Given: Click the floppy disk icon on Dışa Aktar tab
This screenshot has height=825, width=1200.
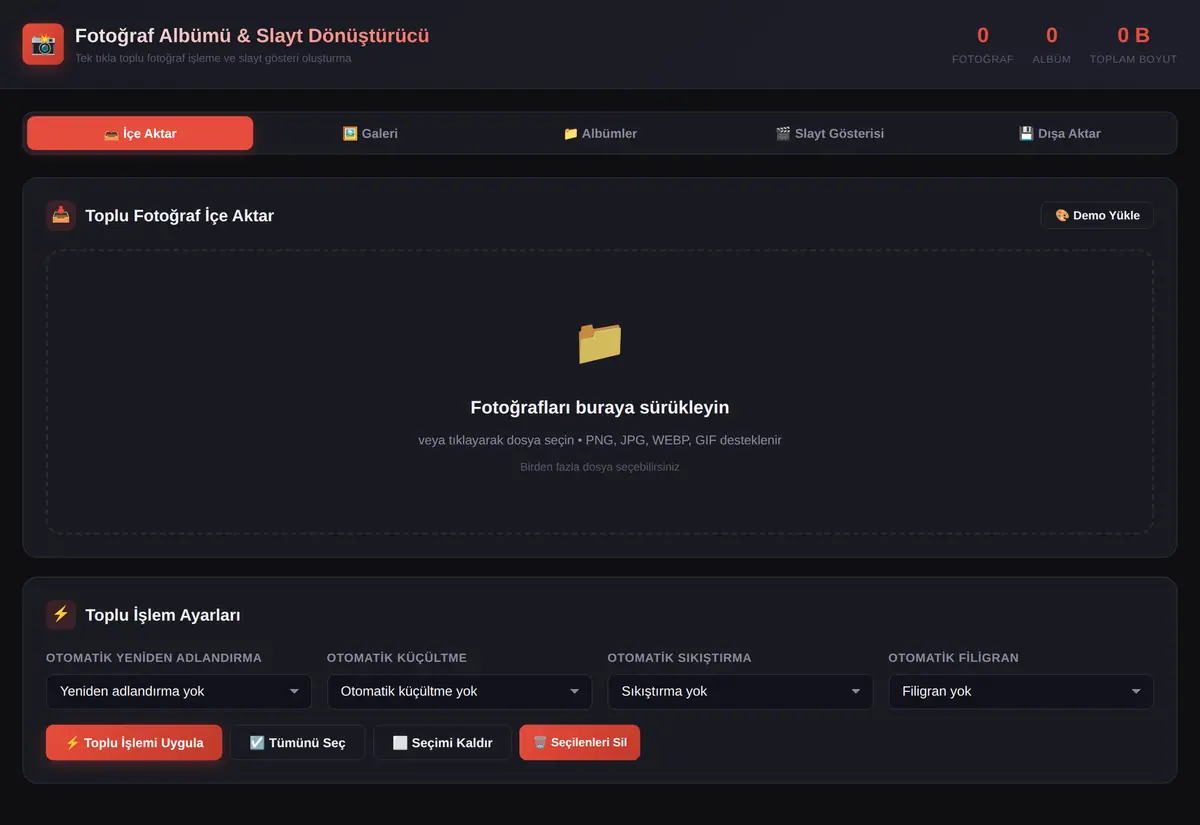Looking at the screenshot, I should point(1026,133).
